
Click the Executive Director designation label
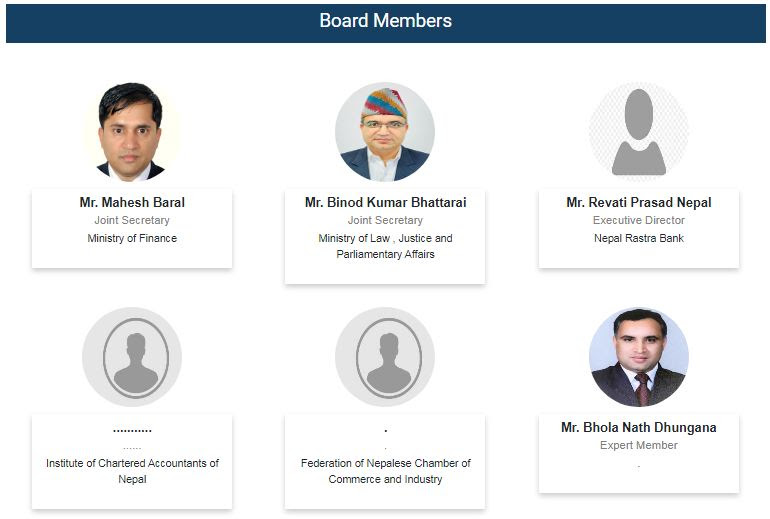click(x=638, y=220)
